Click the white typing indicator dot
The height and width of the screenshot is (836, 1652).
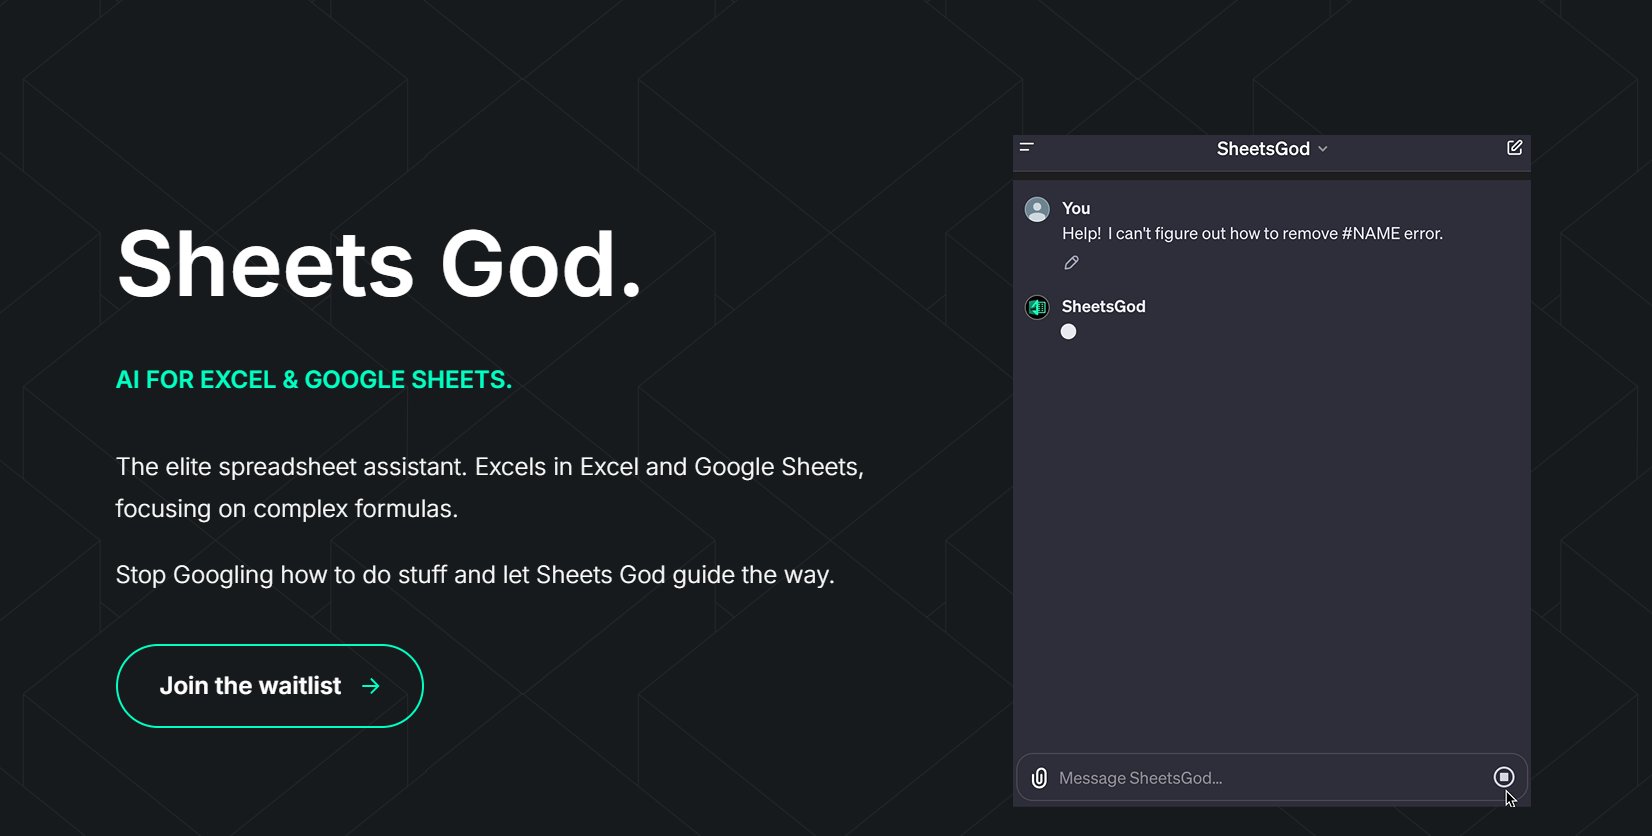1068,332
